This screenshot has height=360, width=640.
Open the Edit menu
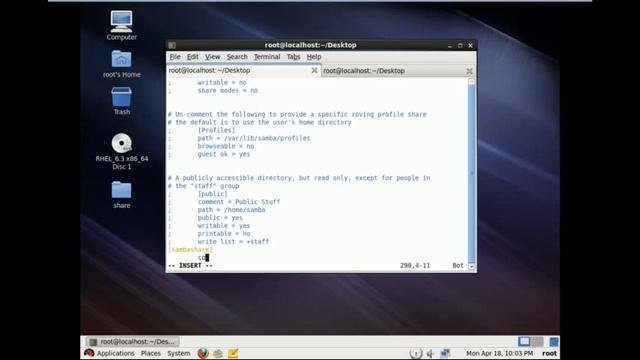(193, 57)
